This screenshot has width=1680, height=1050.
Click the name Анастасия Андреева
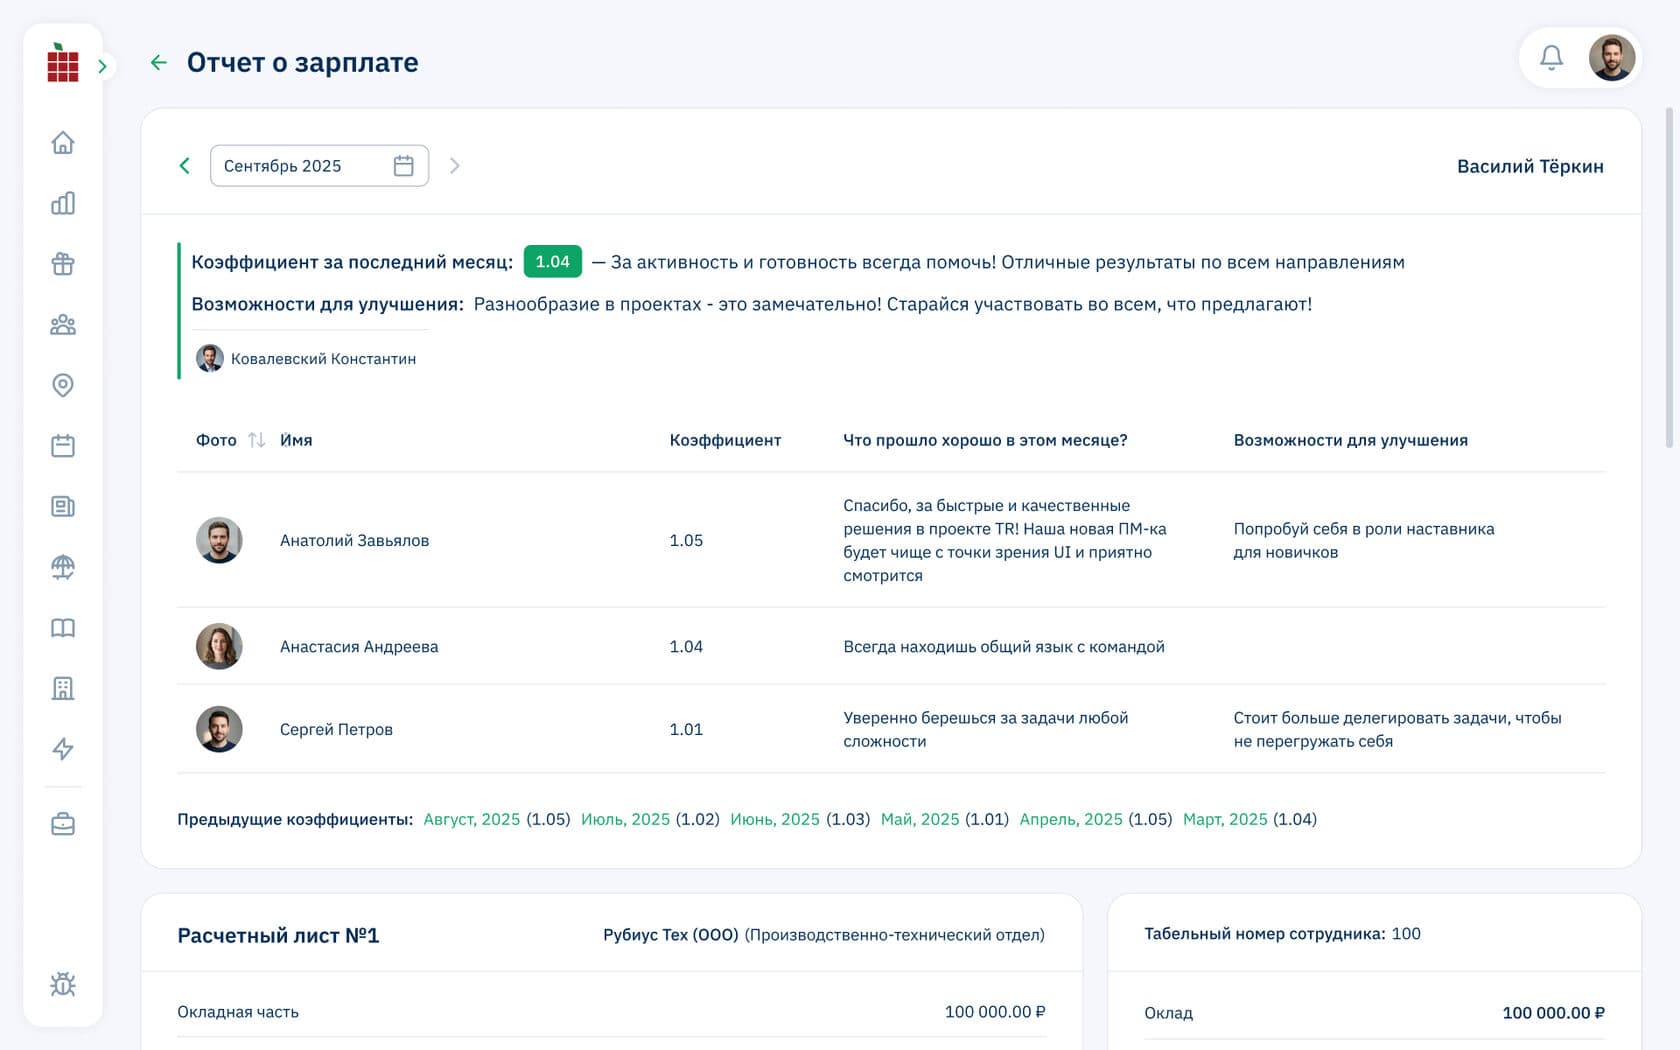click(359, 646)
